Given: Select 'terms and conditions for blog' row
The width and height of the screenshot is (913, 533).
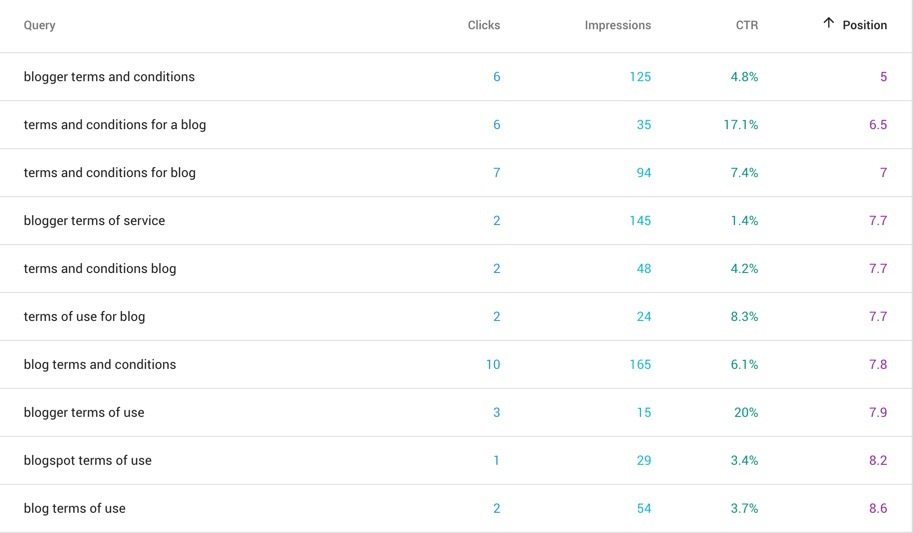Looking at the screenshot, I should pos(456,172).
